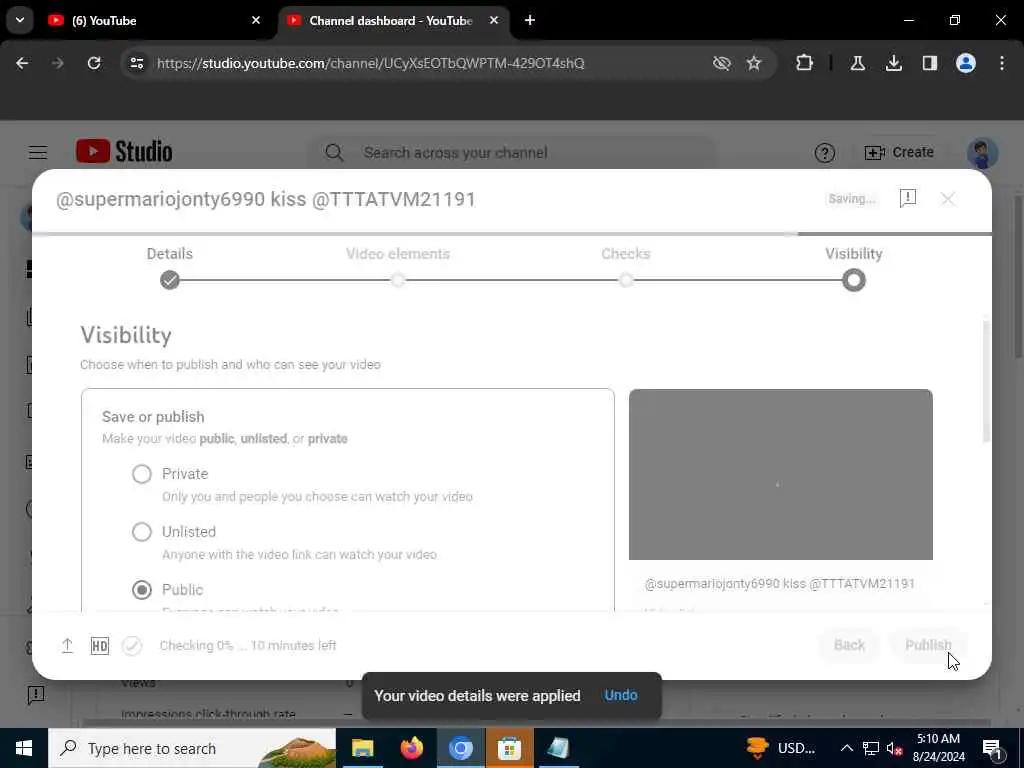Screen dimensions: 1024x768
Task: Open the Windows notification center
Action: 993,748
